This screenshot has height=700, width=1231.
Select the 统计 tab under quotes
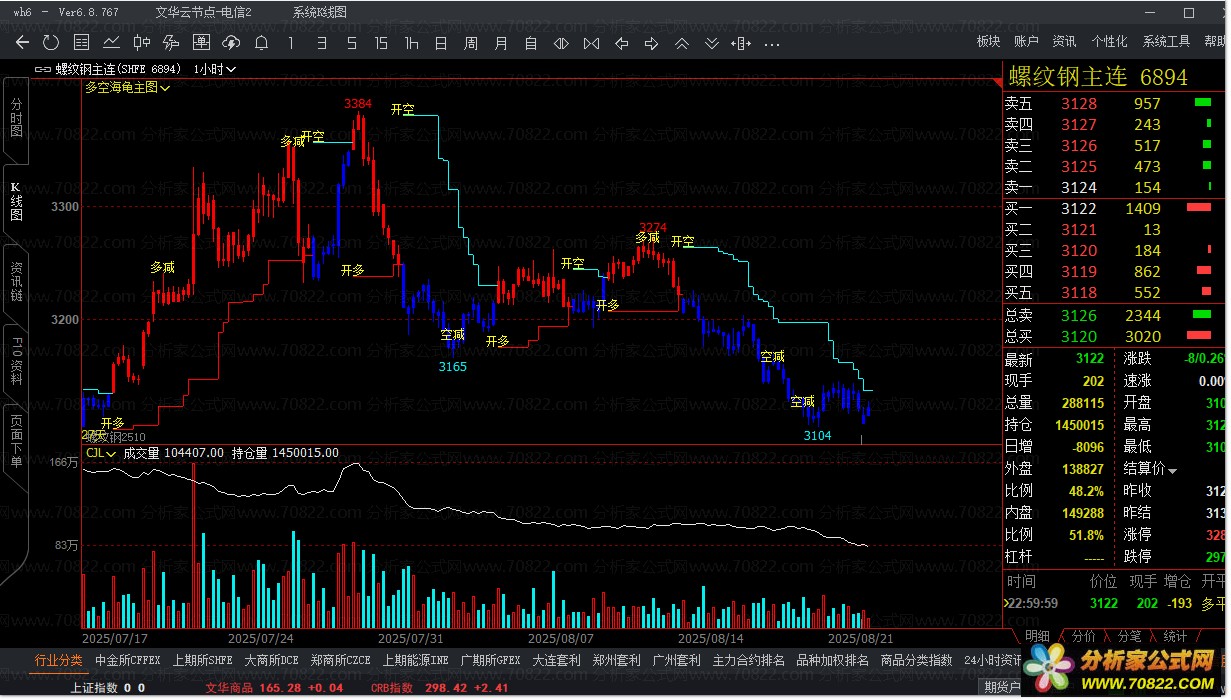coord(1175,636)
